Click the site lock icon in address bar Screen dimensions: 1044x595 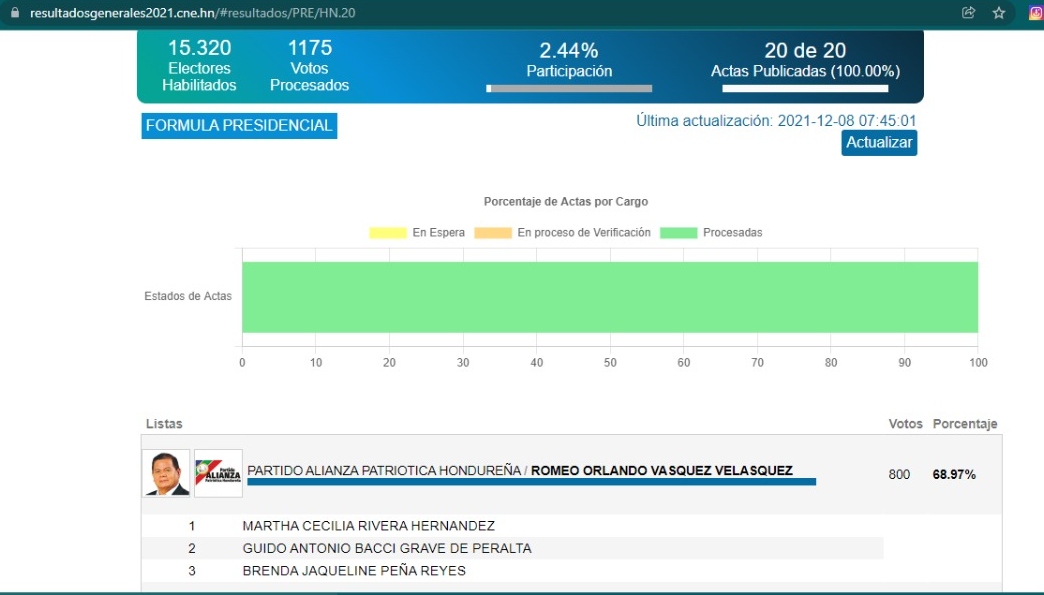pos(15,13)
